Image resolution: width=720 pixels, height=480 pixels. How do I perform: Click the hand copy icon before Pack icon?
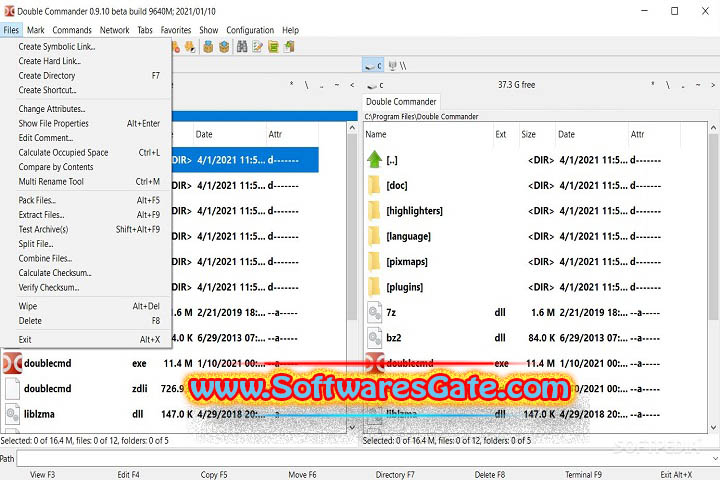tap(190, 47)
